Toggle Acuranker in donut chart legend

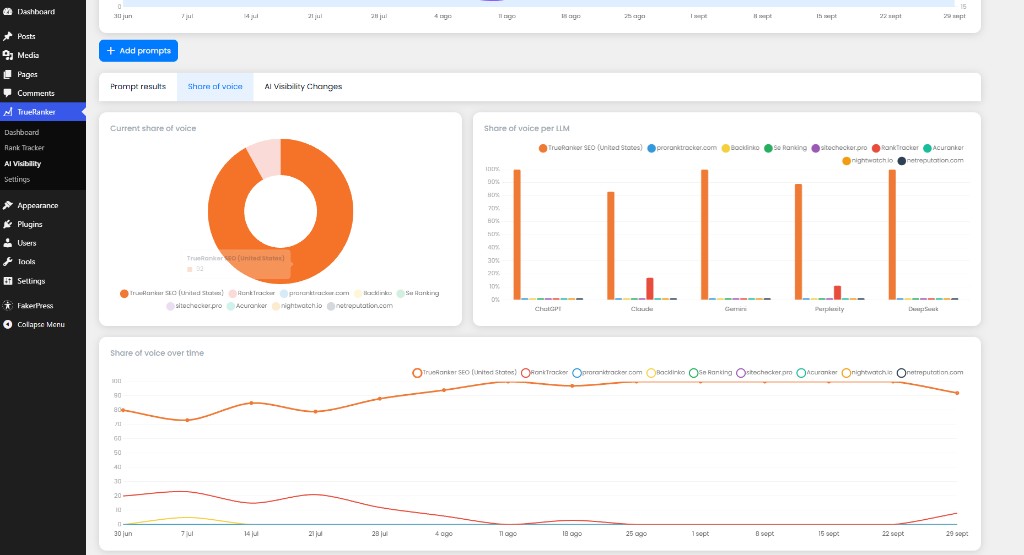point(247,306)
